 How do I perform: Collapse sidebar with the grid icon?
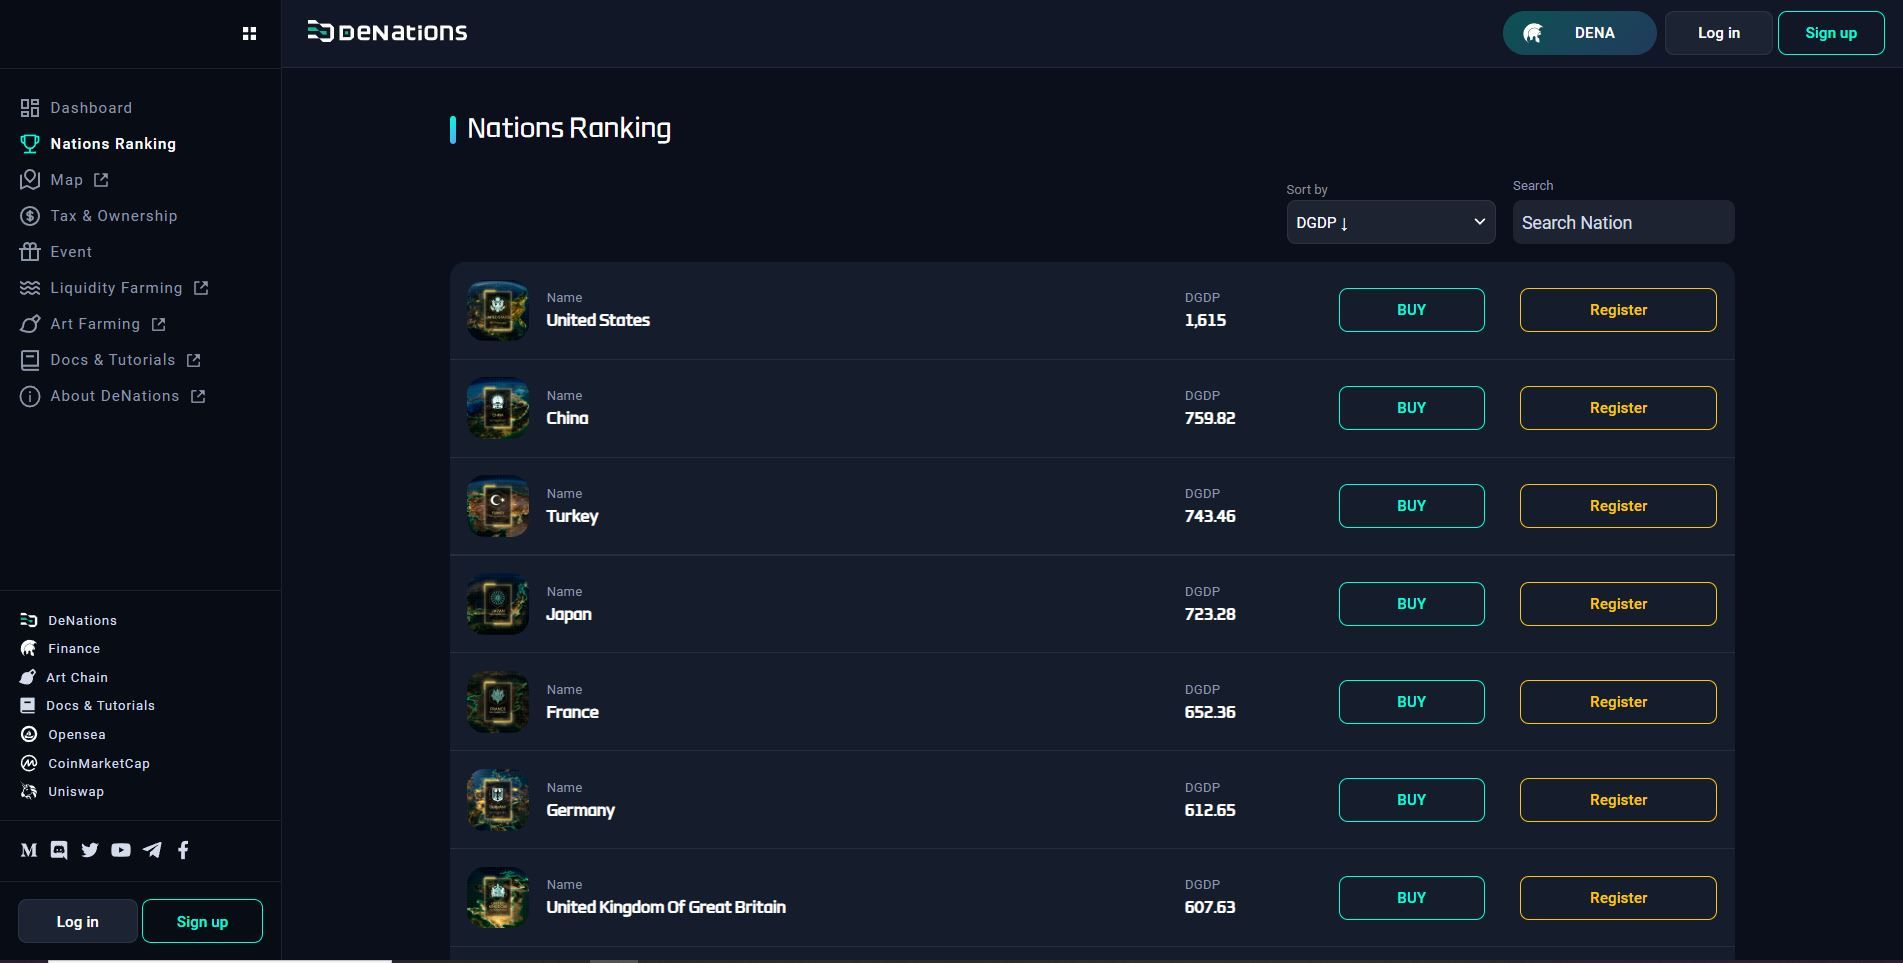249,34
